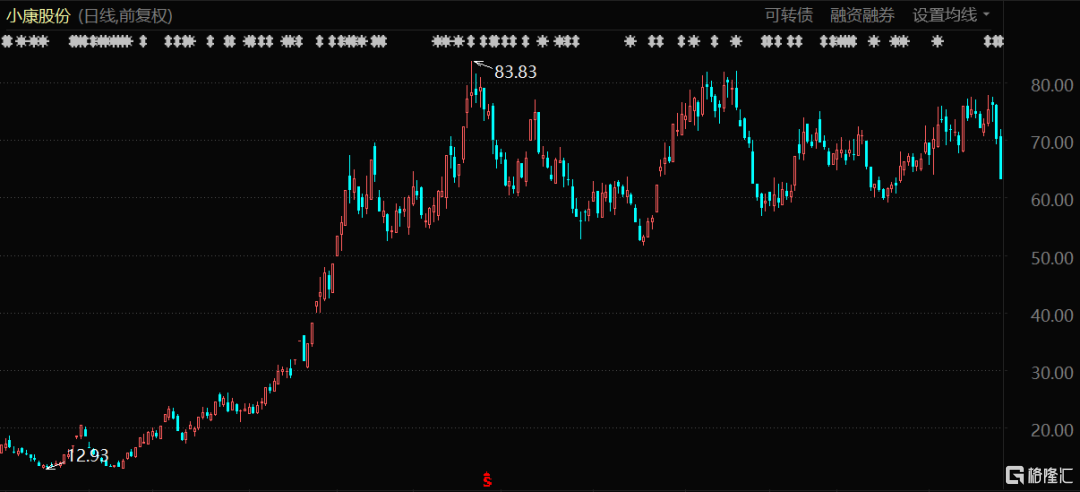Click the 60.00 price axis label
The image size is (1080, 492).
pos(1053,201)
